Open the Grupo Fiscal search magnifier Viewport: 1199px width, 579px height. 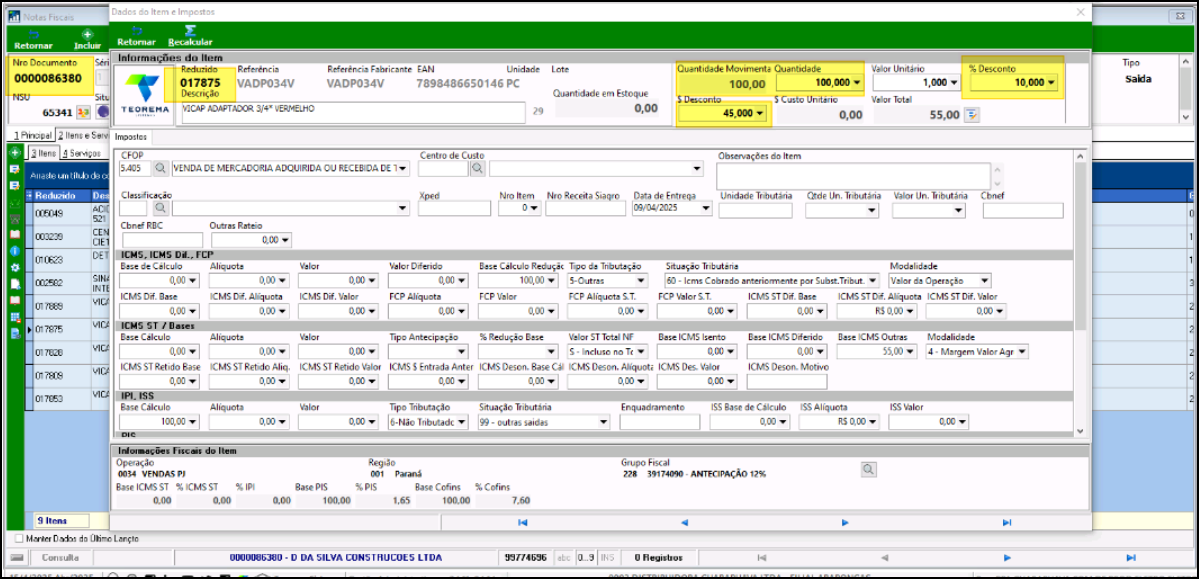(868, 469)
